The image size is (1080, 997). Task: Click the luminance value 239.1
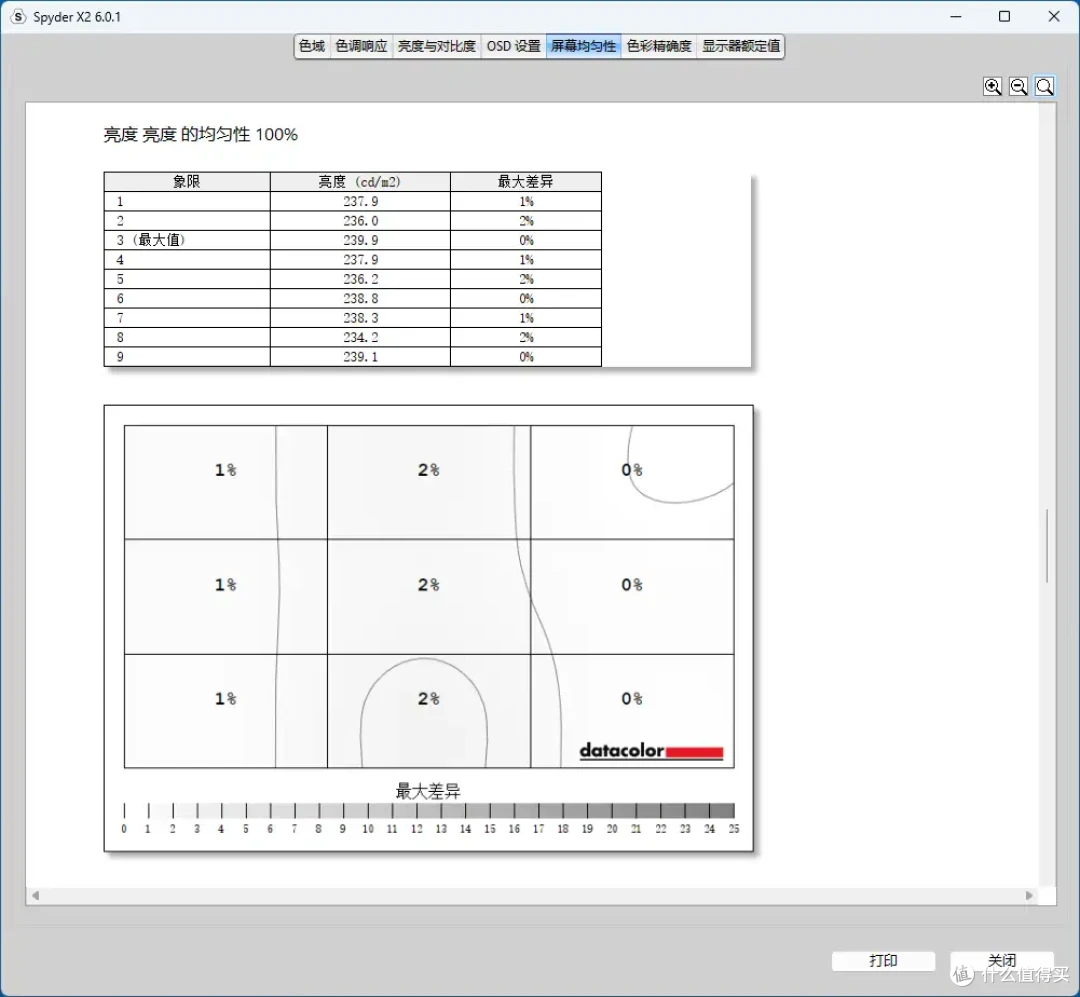pos(361,357)
